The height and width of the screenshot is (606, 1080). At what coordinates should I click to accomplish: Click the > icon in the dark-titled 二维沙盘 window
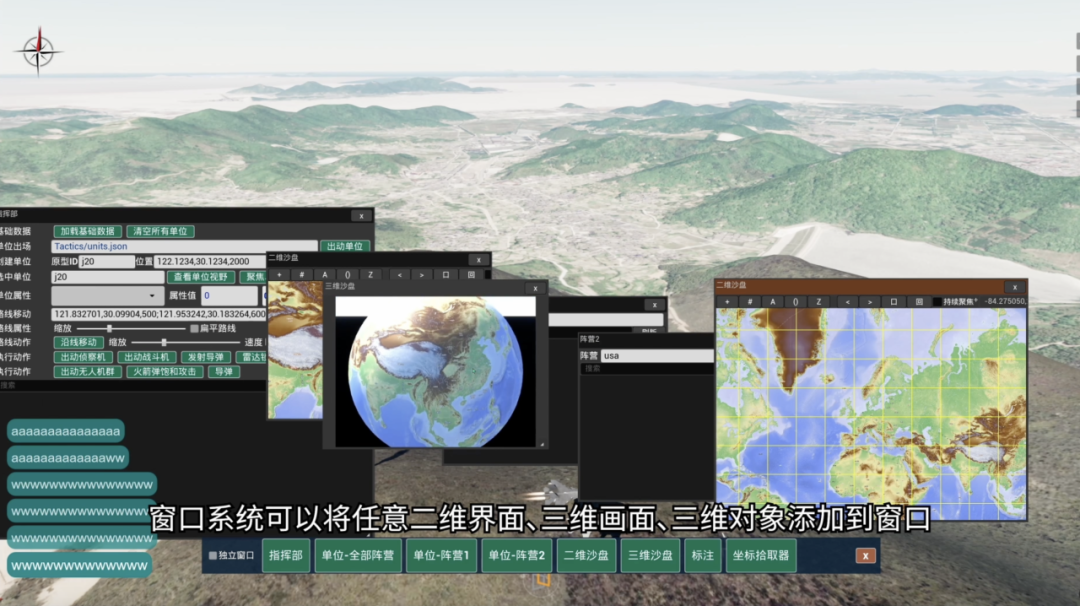tap(422, 275)
